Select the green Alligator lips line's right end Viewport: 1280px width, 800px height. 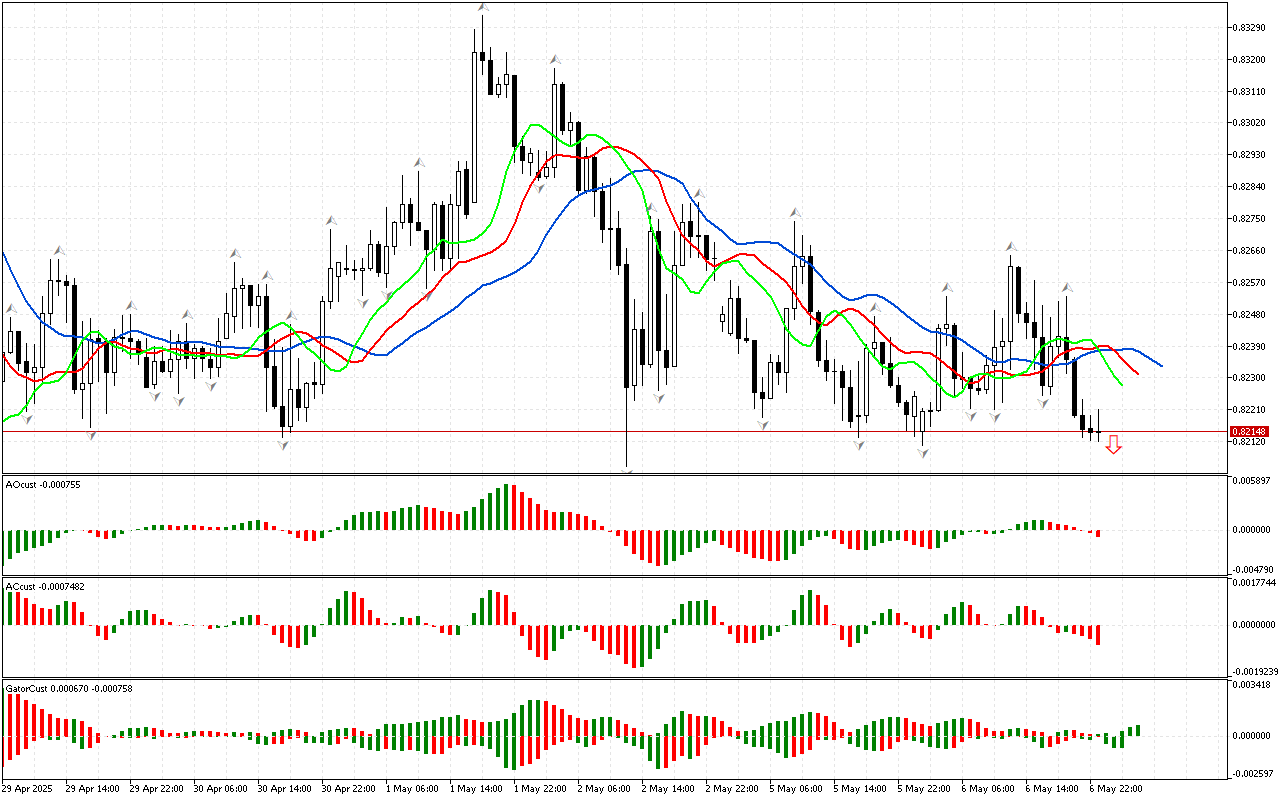pos(1120,383)
